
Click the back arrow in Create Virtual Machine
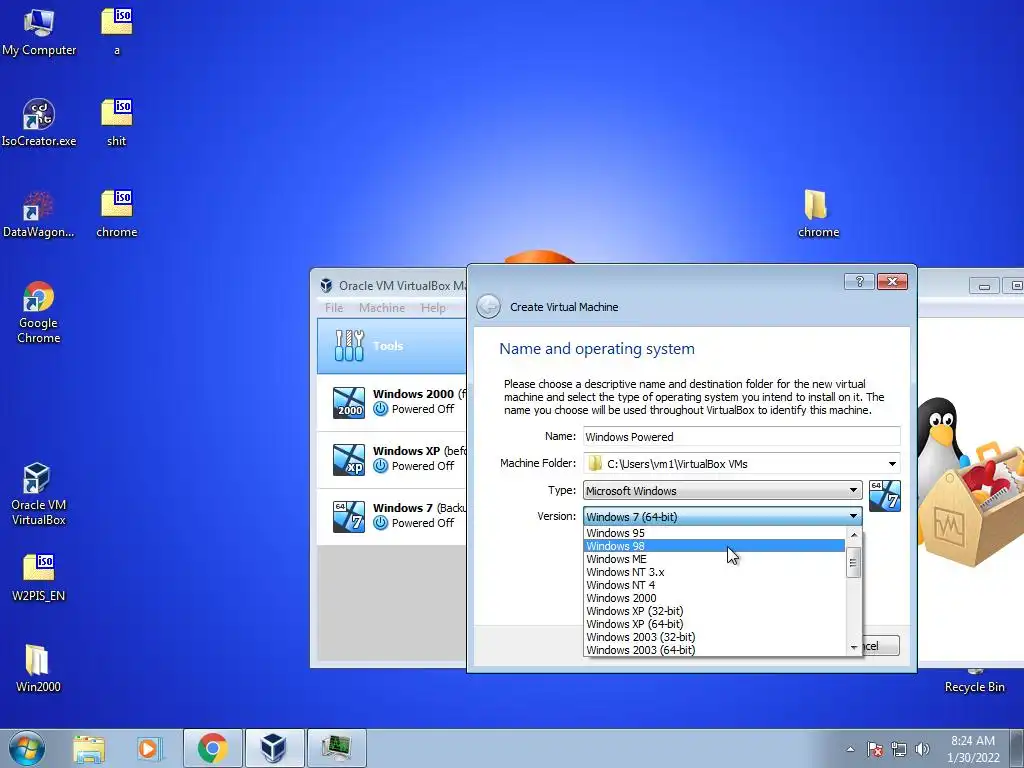(488, 306)
